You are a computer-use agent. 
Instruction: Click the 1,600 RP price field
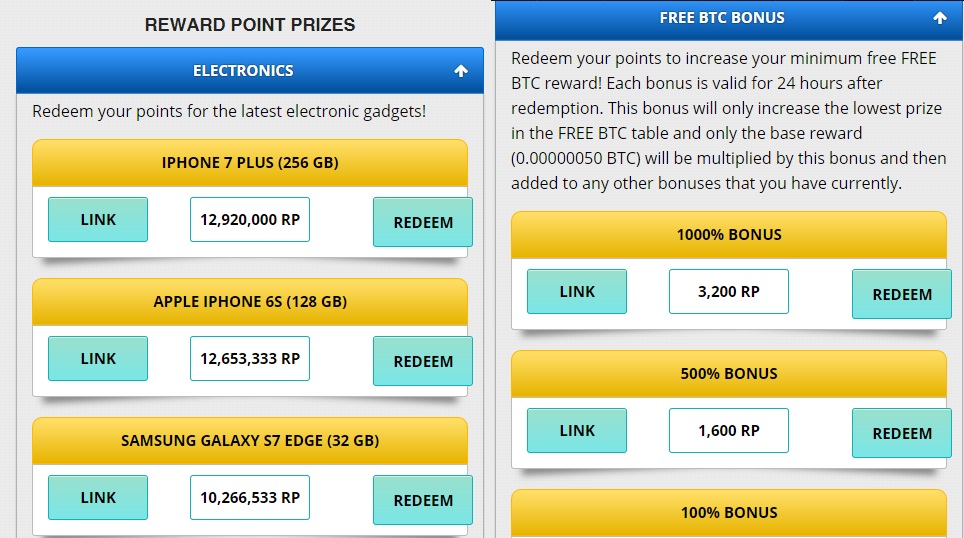pyautogui.click(x=729, y=430)
